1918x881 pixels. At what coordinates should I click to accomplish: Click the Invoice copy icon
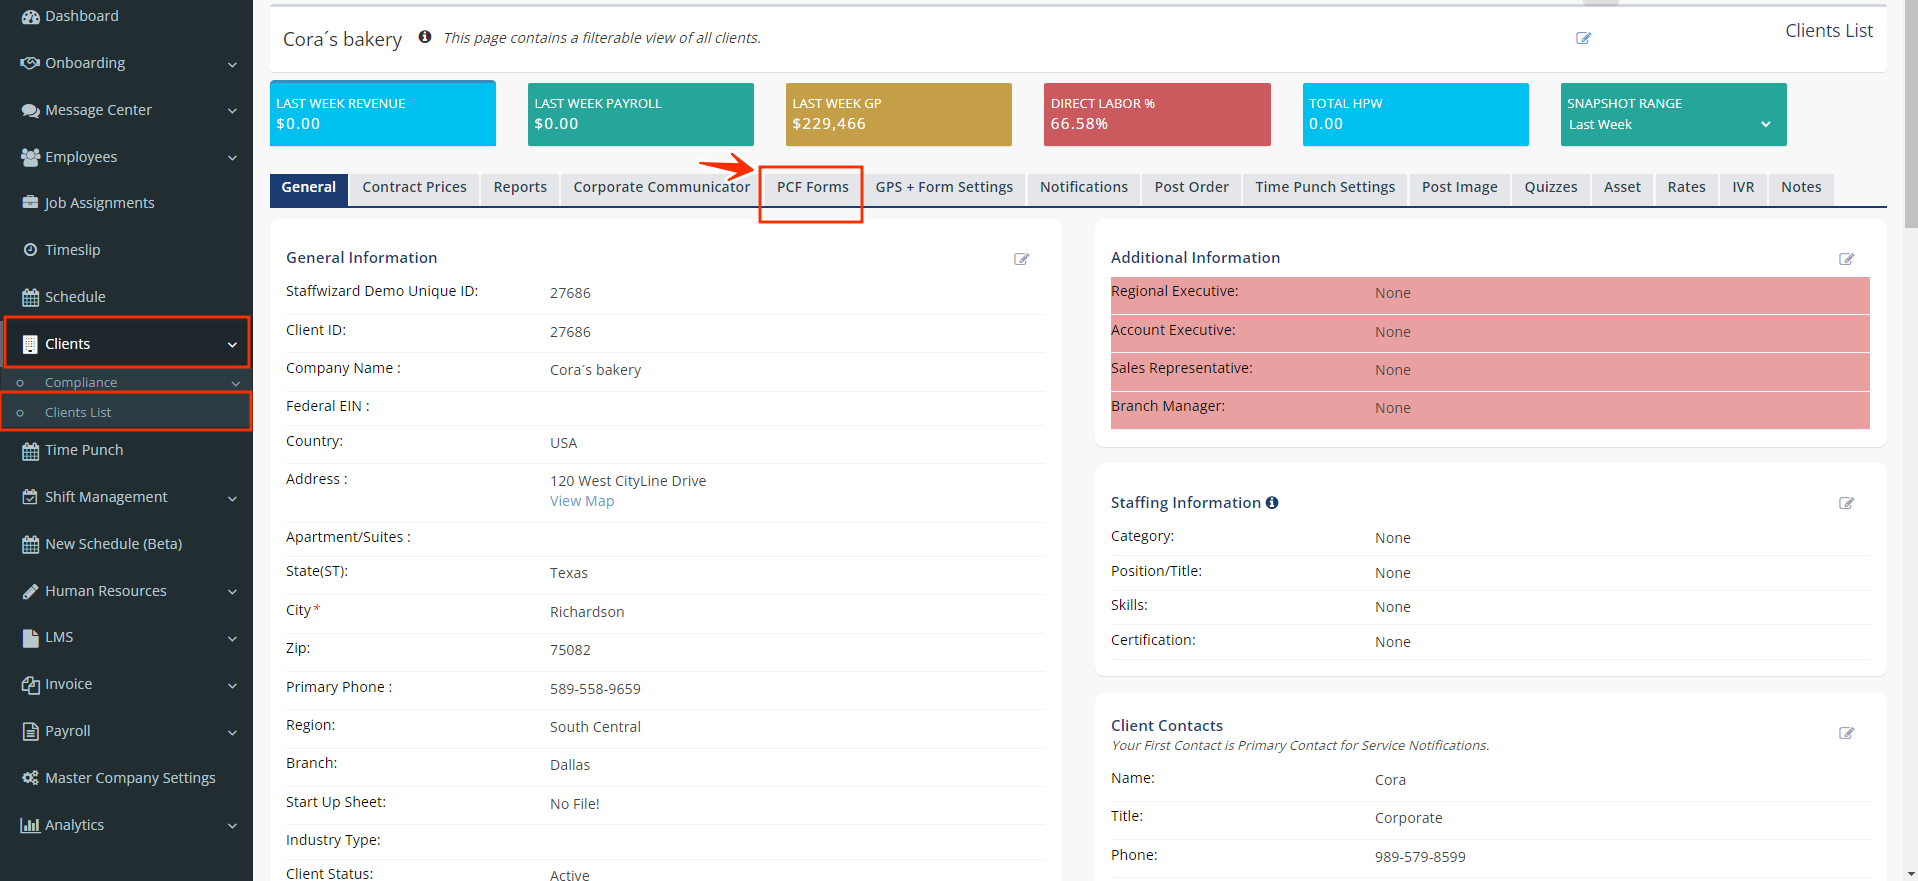[30, 685]
